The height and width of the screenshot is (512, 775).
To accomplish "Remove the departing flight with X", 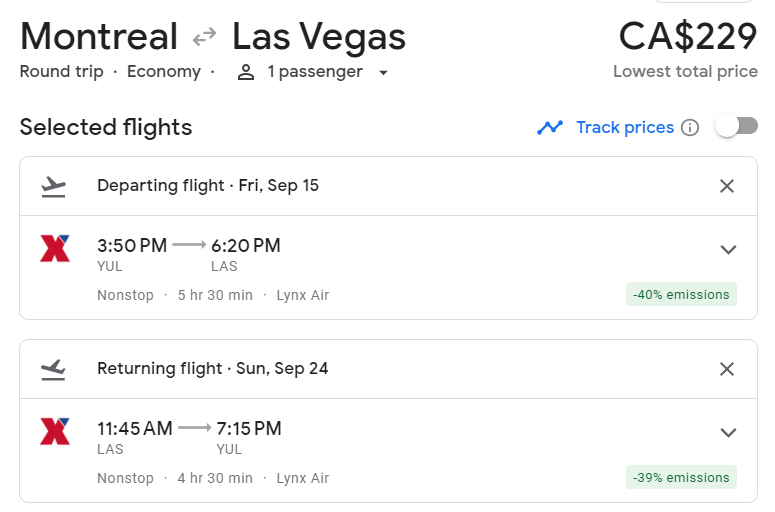I will [727, 186].
